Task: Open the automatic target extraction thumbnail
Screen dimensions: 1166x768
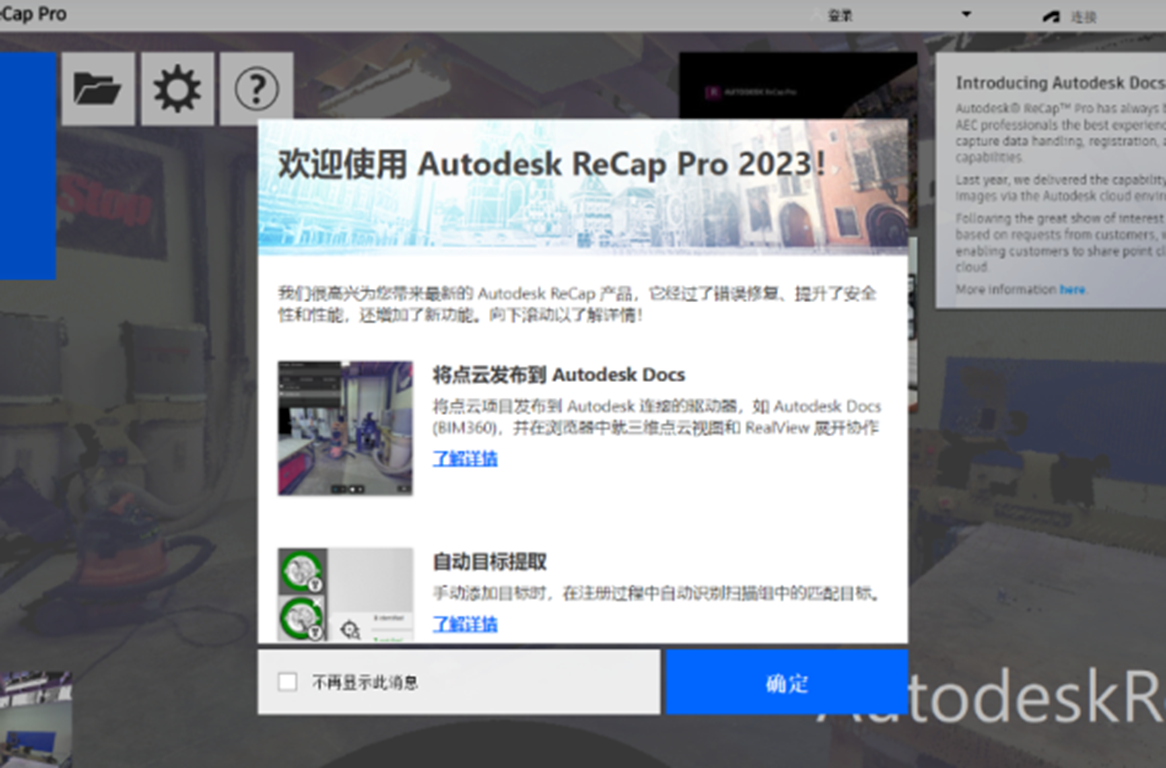Action: [x=345, y=595]
